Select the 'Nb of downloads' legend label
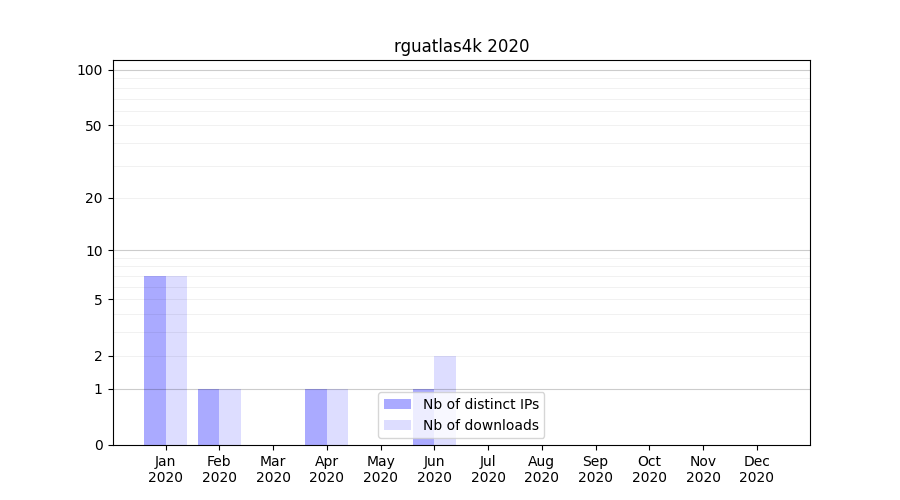Viewport: 900px width, 500px height. (481, 425)
